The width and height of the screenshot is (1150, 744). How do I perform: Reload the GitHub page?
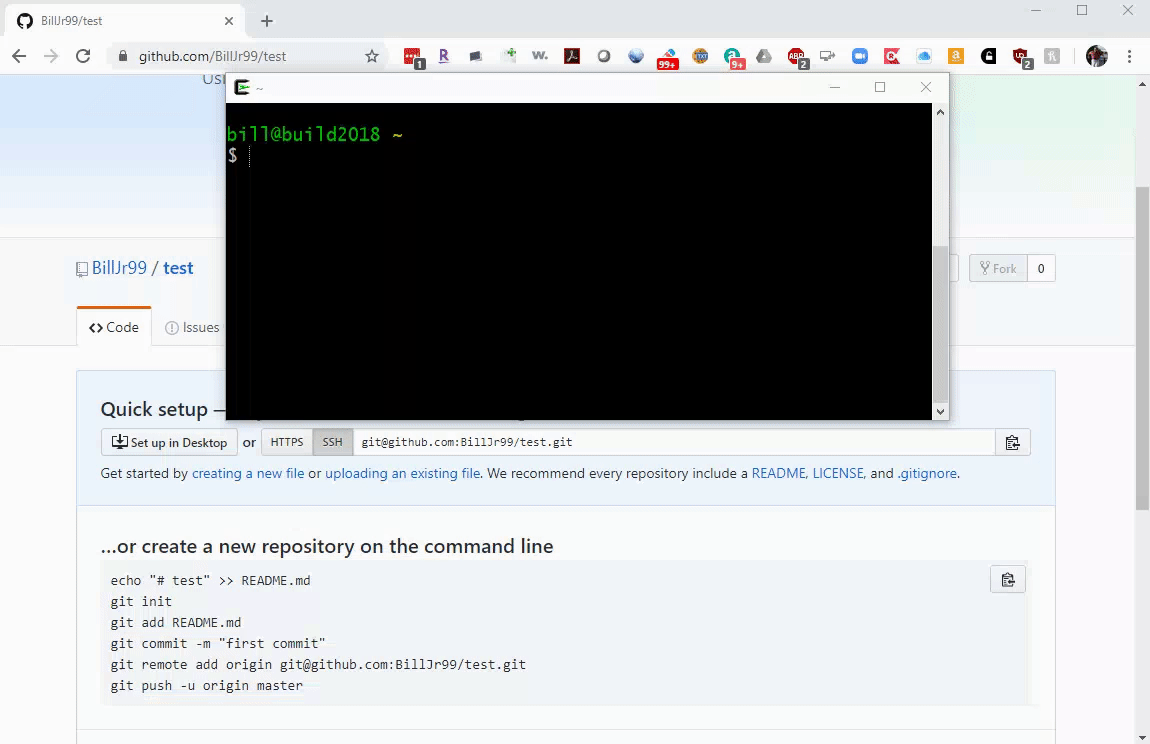pyautogui.click(x=83, y=56)
